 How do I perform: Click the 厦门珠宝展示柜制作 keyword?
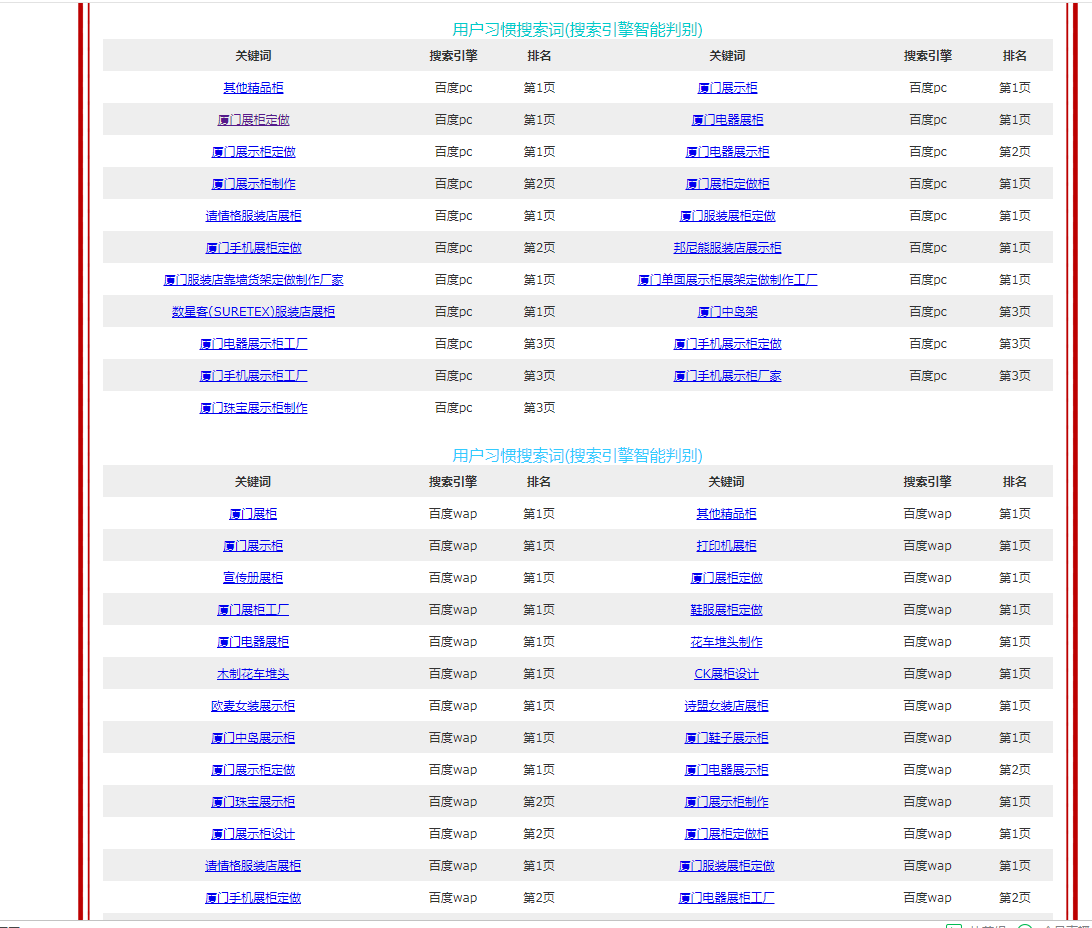(x=253, y=408)
